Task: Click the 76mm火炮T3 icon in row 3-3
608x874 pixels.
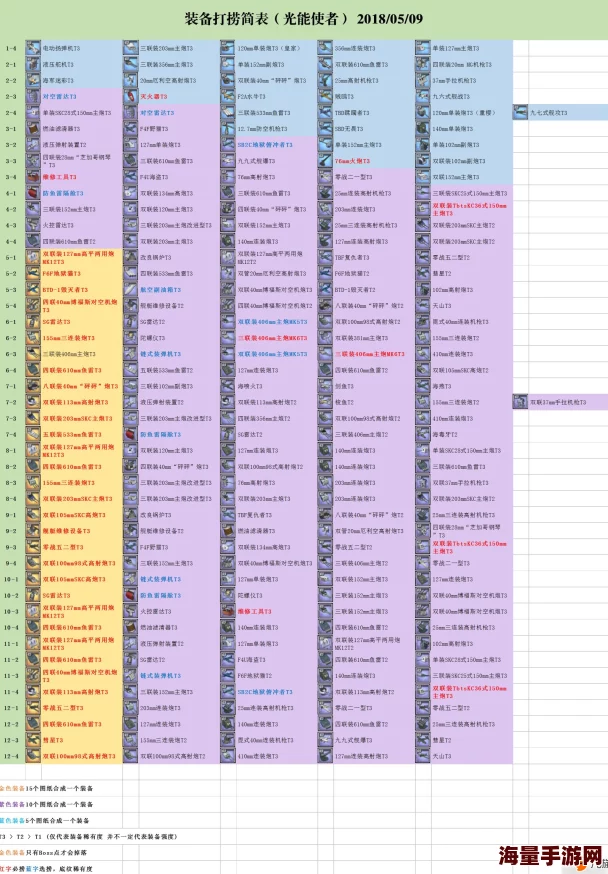Action: [325, 161]
